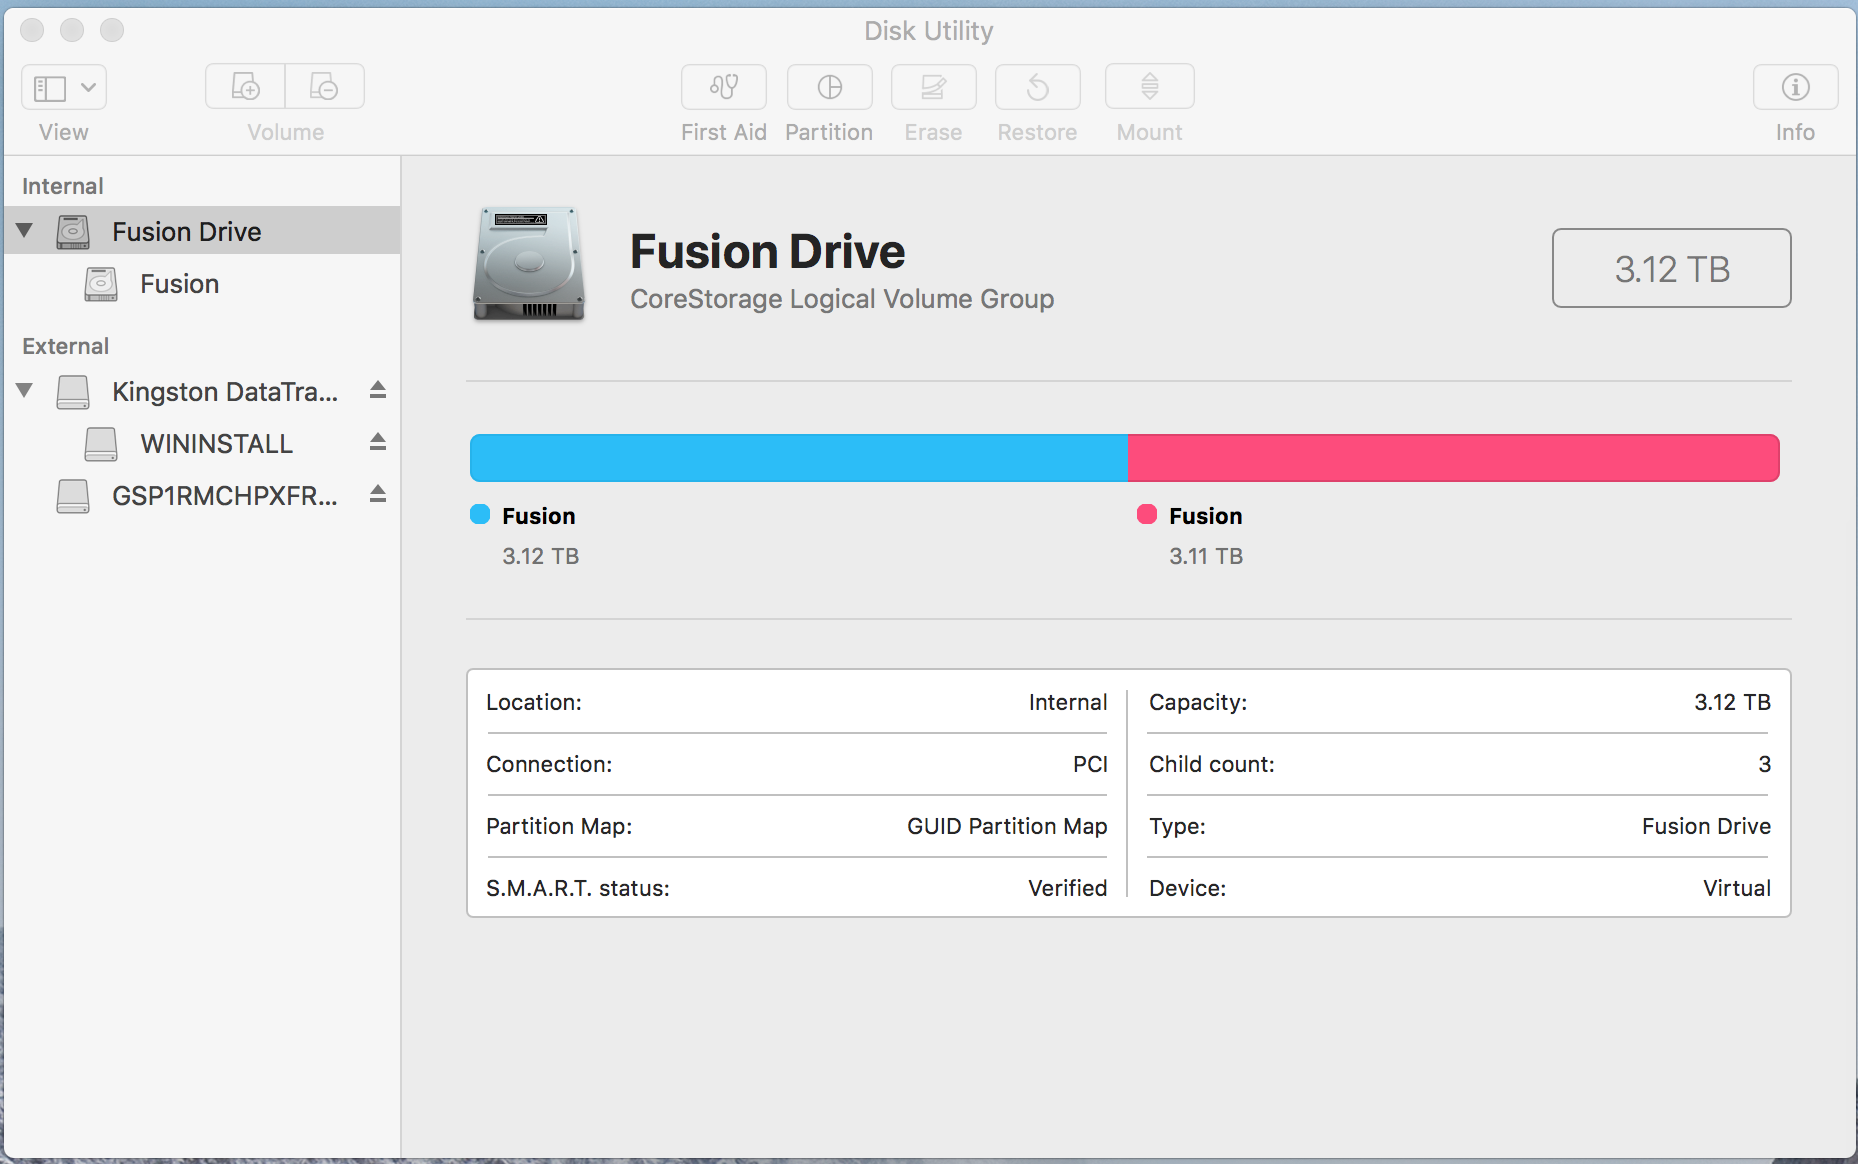Viewport: 1858px width, 1164px height.
Task: Click the blue Fusion legend dot
Action: point(480,514)
